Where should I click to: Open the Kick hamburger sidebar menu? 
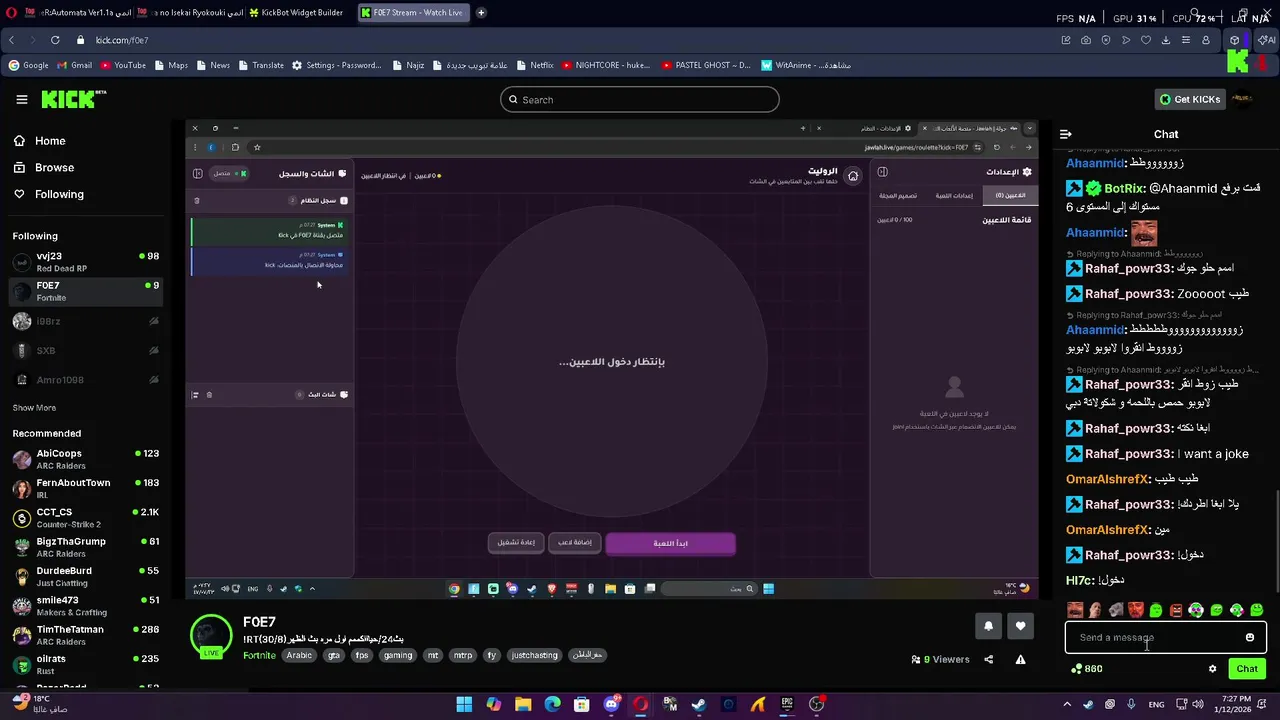click(21, 99)
